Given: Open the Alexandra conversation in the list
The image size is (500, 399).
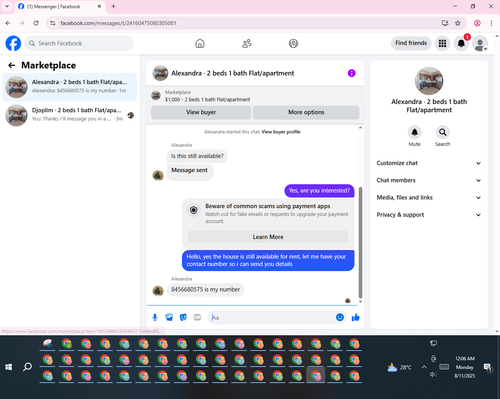Looking at the screenshot, I should pyautogui.click(x=70, y=87).
